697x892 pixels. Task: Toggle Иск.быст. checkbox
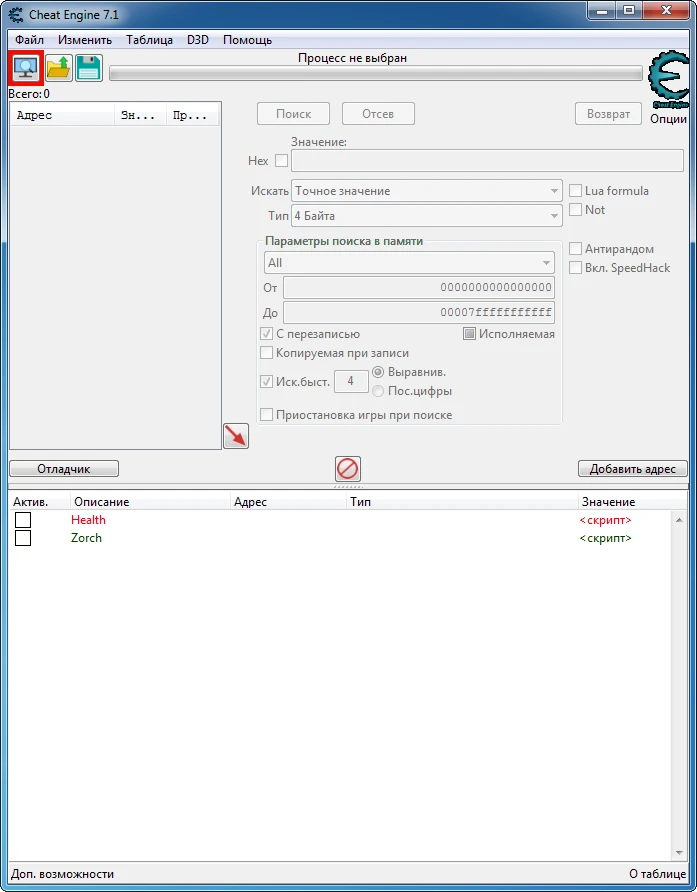pyautogui.click(x=266, y=381)
